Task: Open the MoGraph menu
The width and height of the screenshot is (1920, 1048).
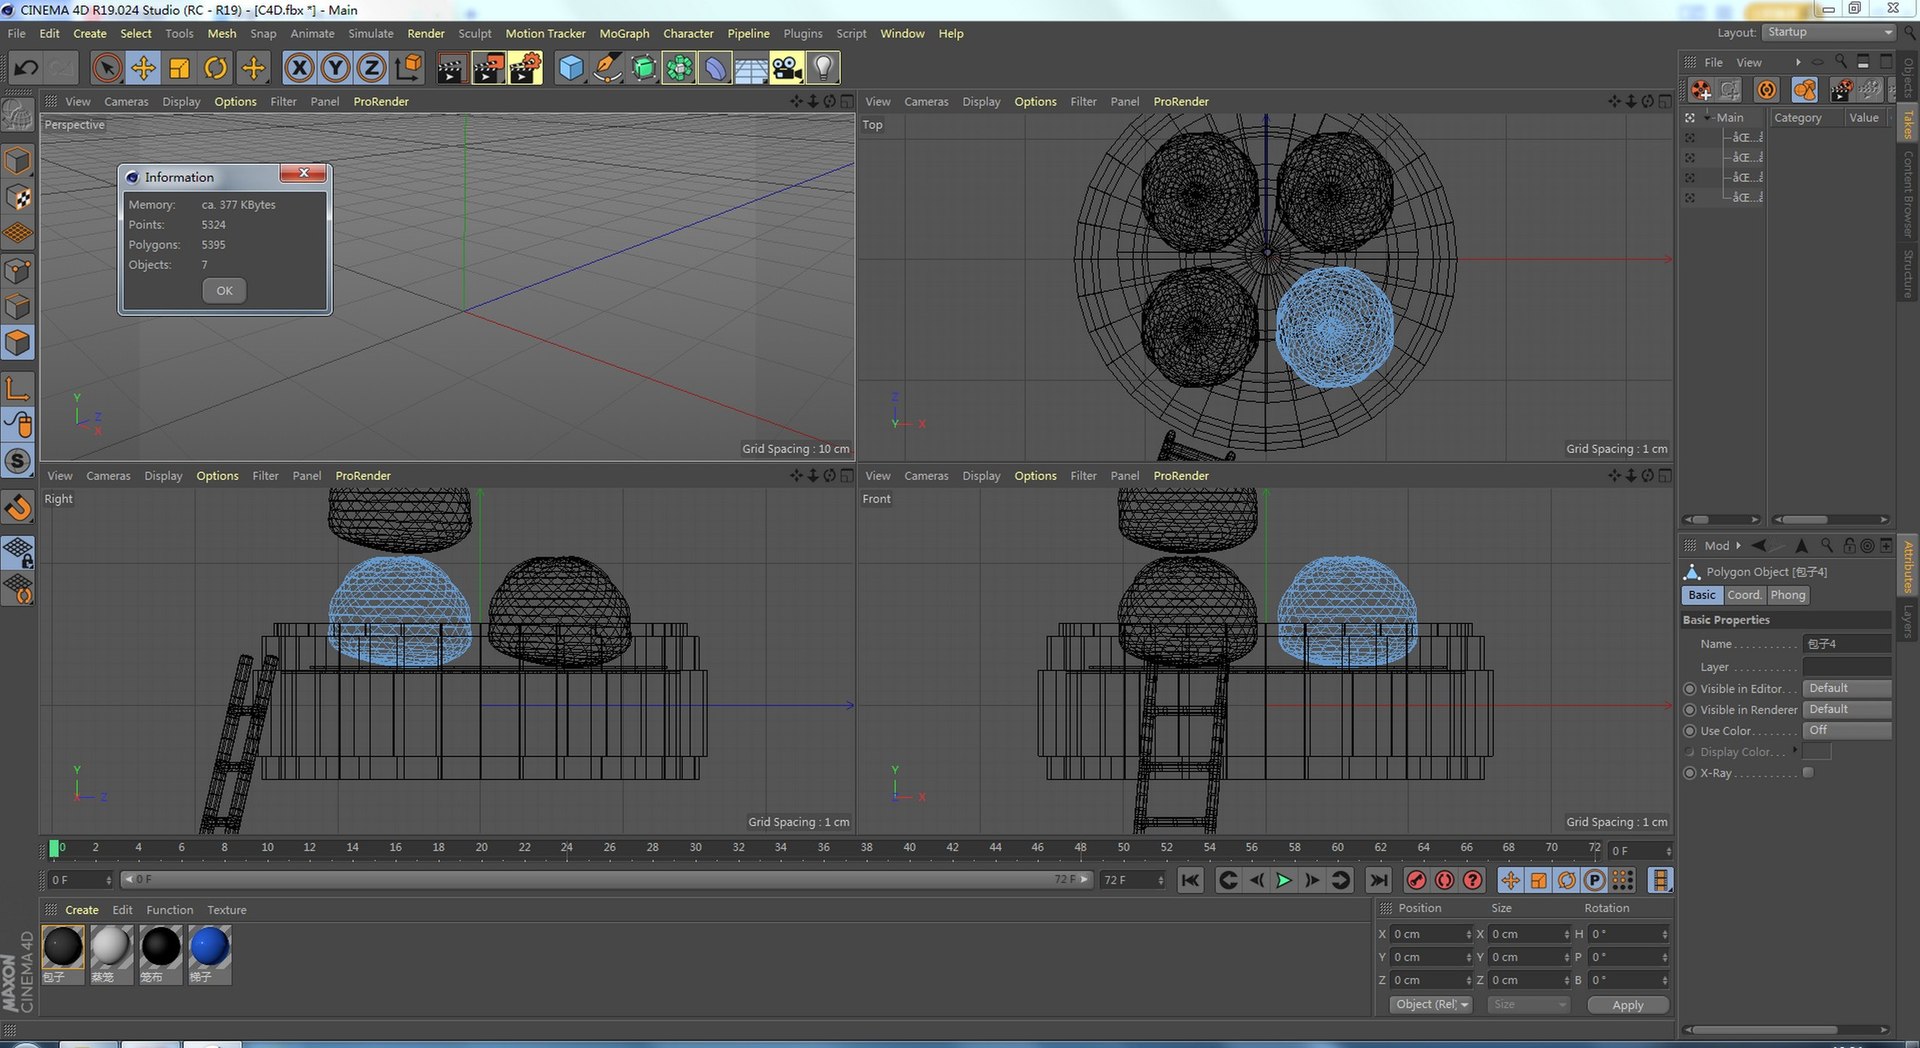Action: (624, 34)
